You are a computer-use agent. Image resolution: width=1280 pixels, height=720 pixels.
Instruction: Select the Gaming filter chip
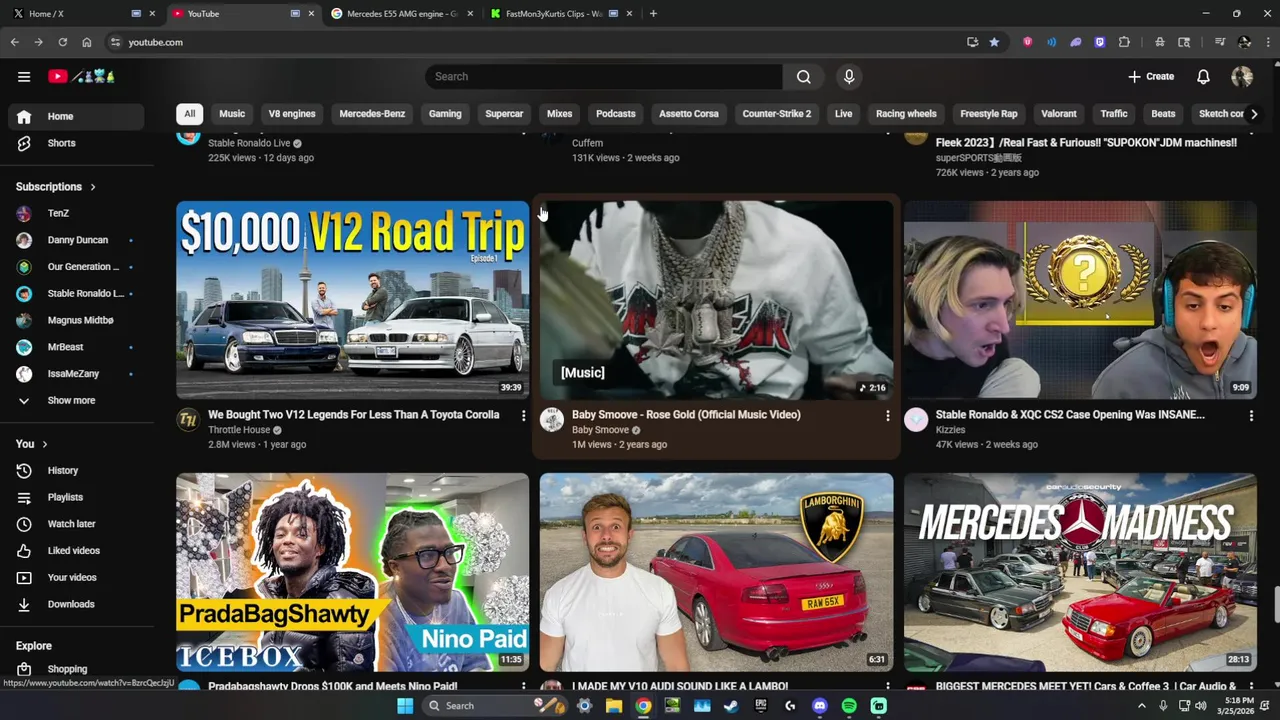(x=445, y=113)
